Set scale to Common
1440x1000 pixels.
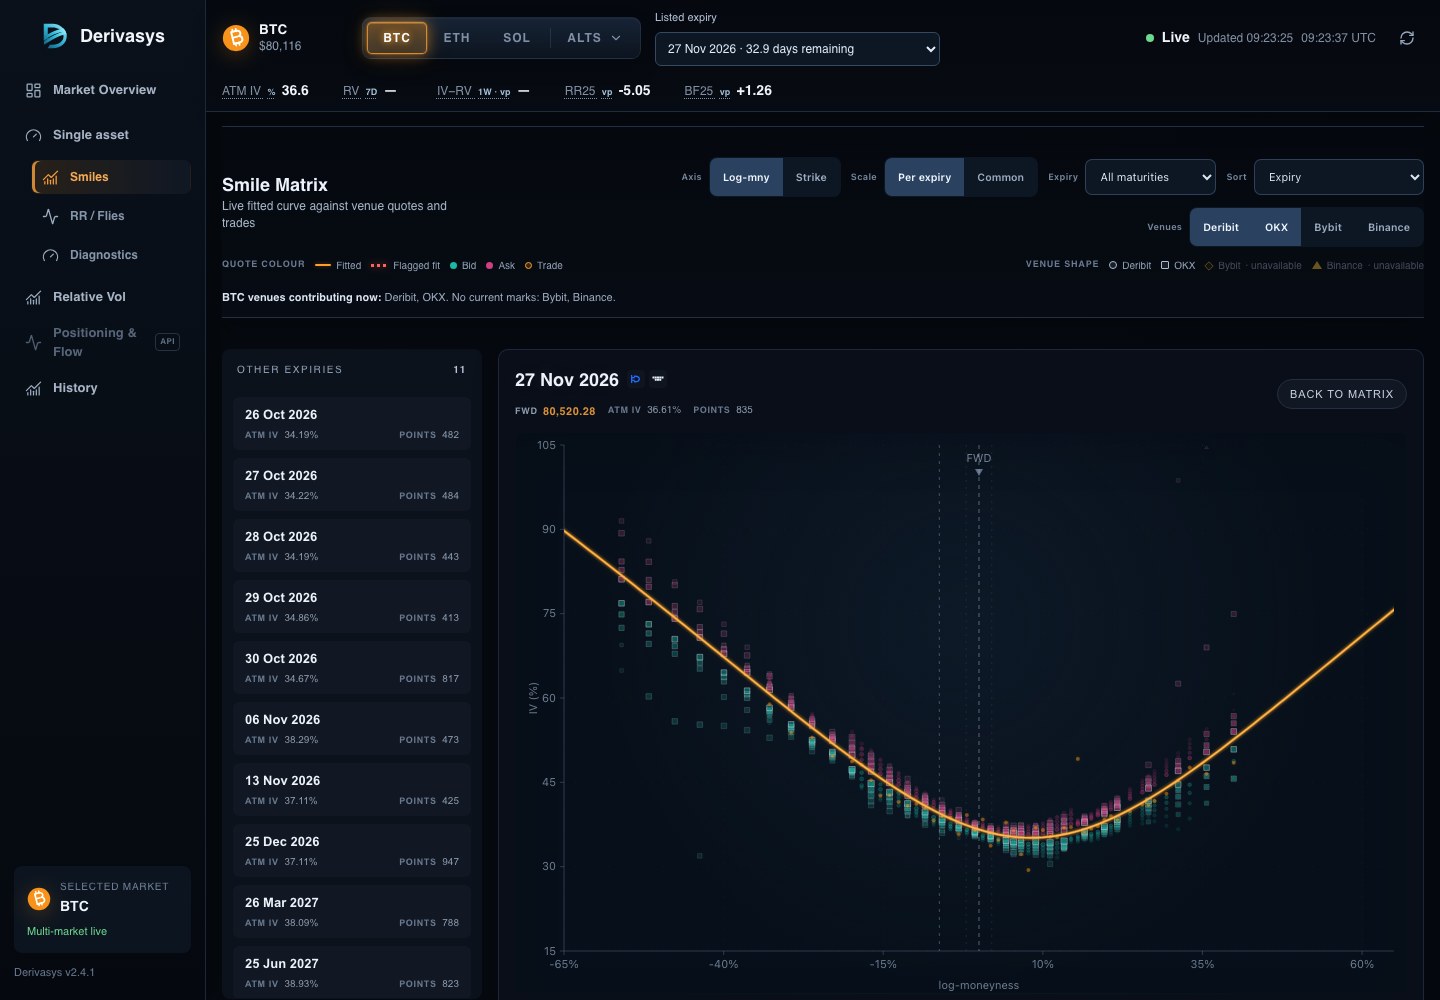click(1000, 177)
